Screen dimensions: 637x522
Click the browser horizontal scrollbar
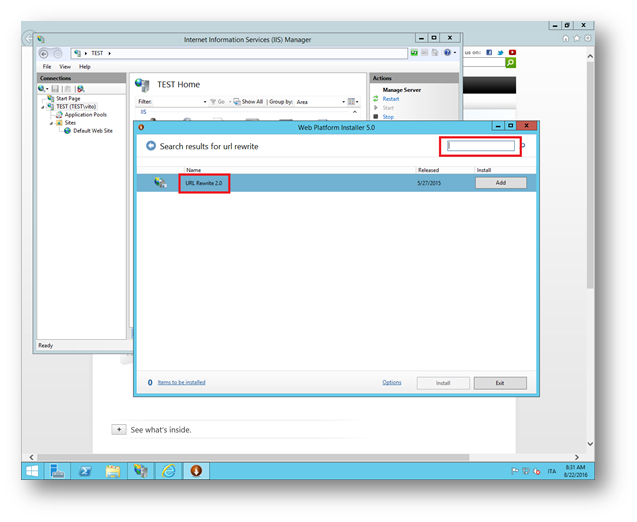click(253, 457)
